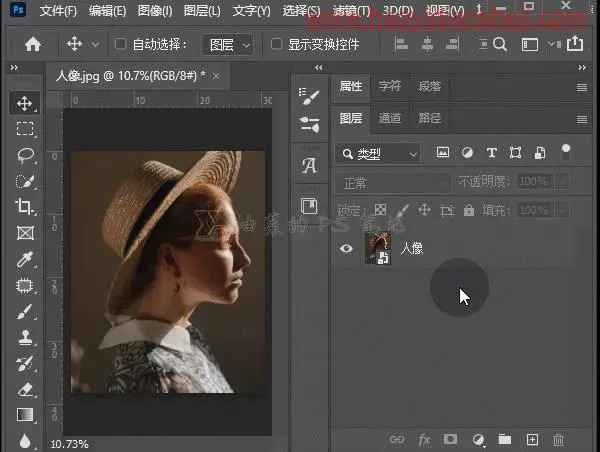Select the Frame tool
The image size is (600, 452).
pos(25,233)
